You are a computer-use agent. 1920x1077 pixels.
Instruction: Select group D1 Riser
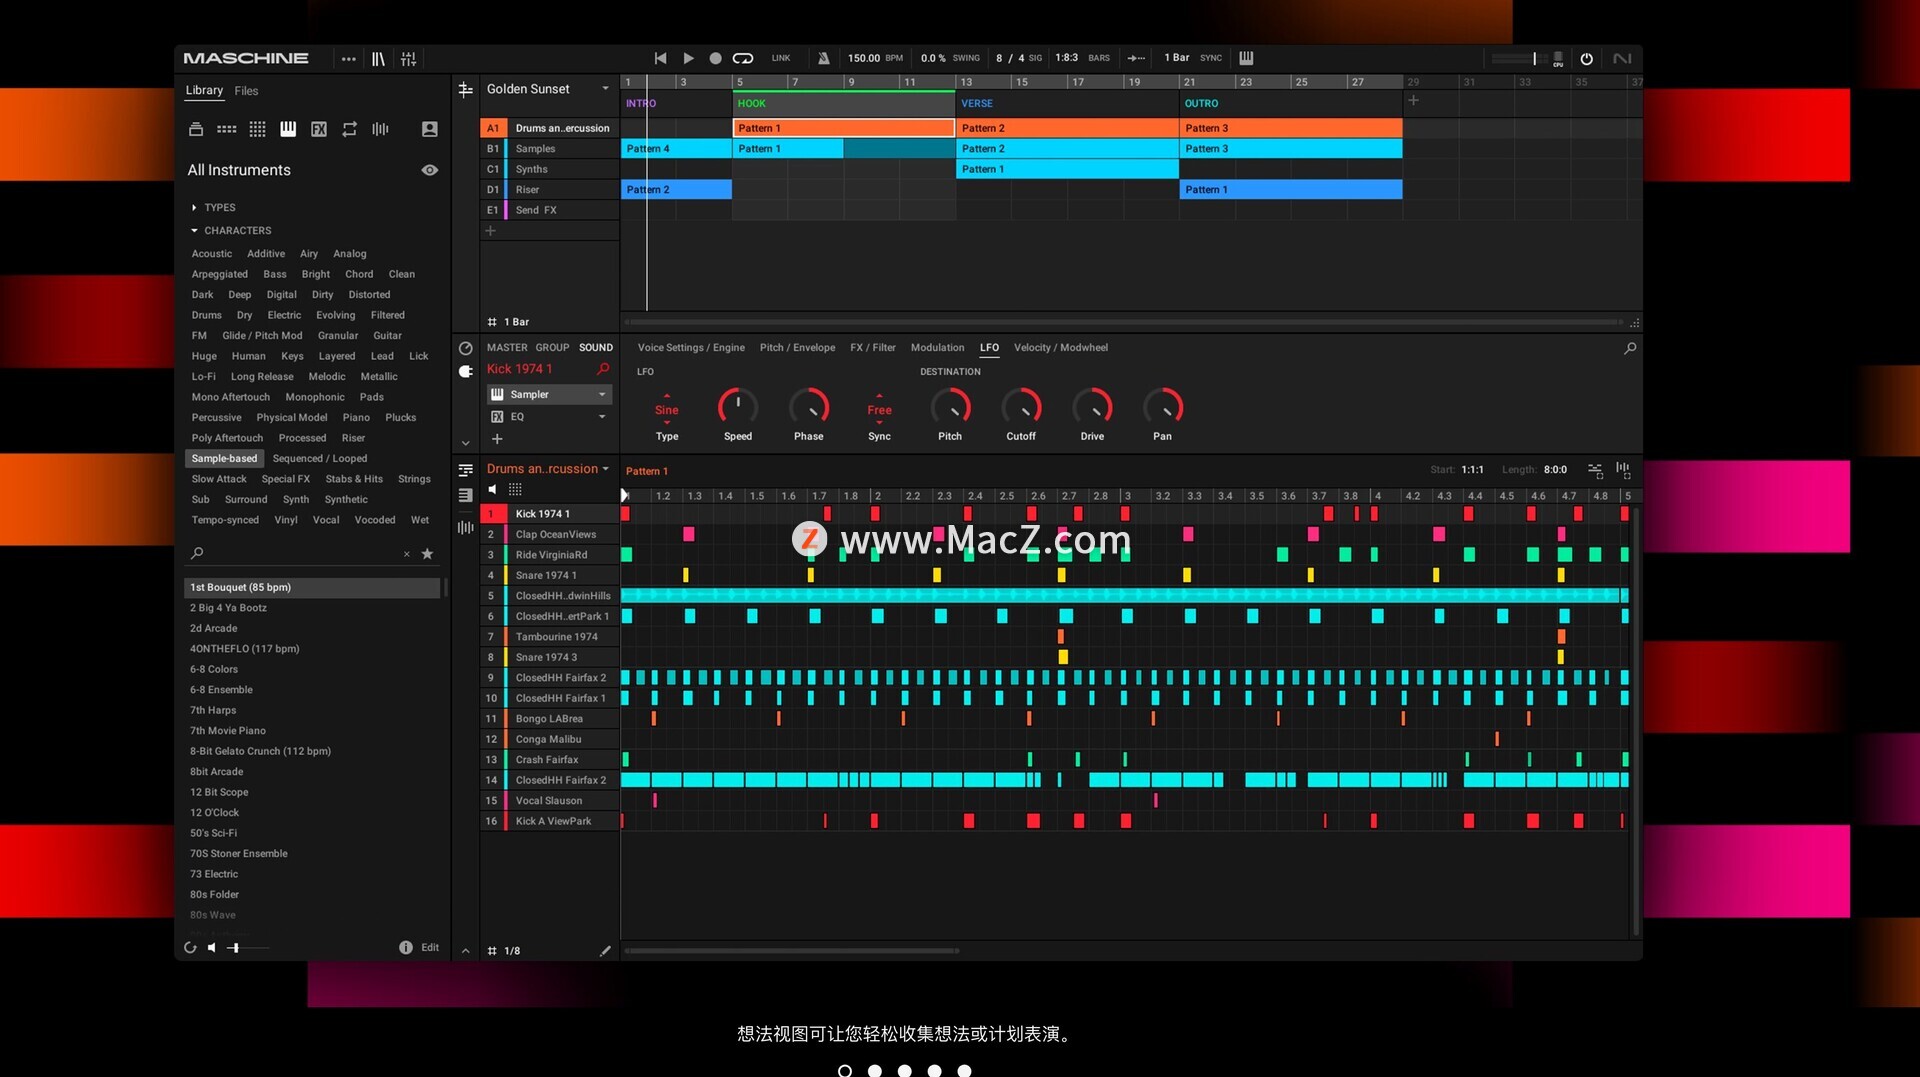point(550,190)
